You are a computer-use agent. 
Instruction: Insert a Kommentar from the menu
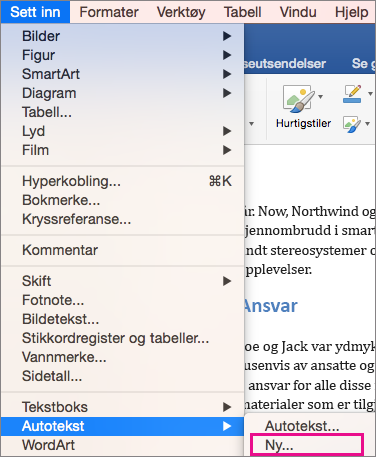tap(122, 250)
